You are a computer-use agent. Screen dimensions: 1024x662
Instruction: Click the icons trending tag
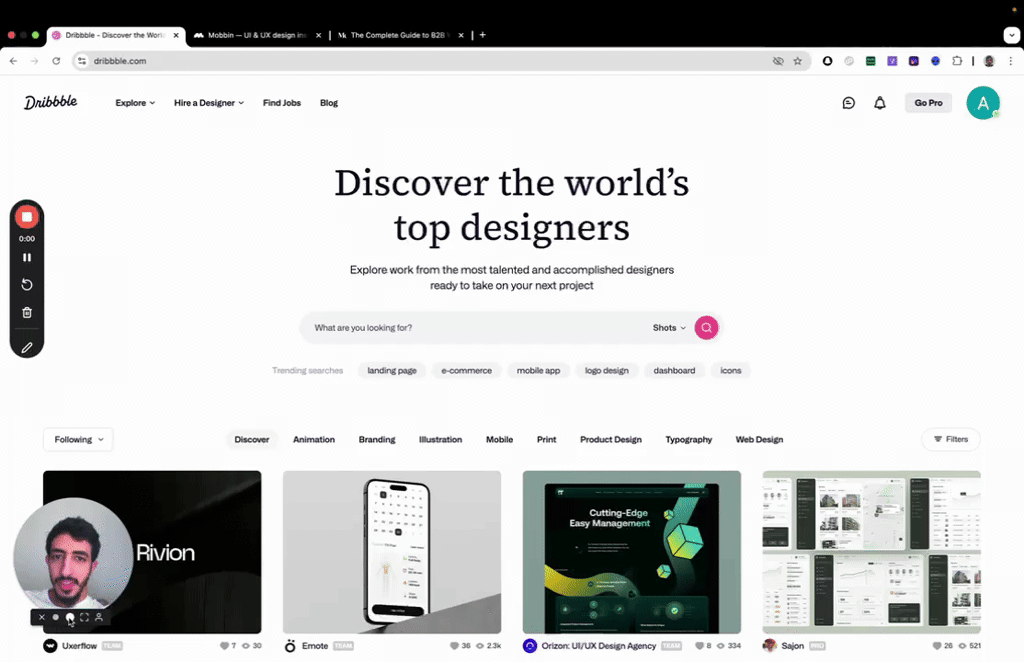click(x=731, y=370)
